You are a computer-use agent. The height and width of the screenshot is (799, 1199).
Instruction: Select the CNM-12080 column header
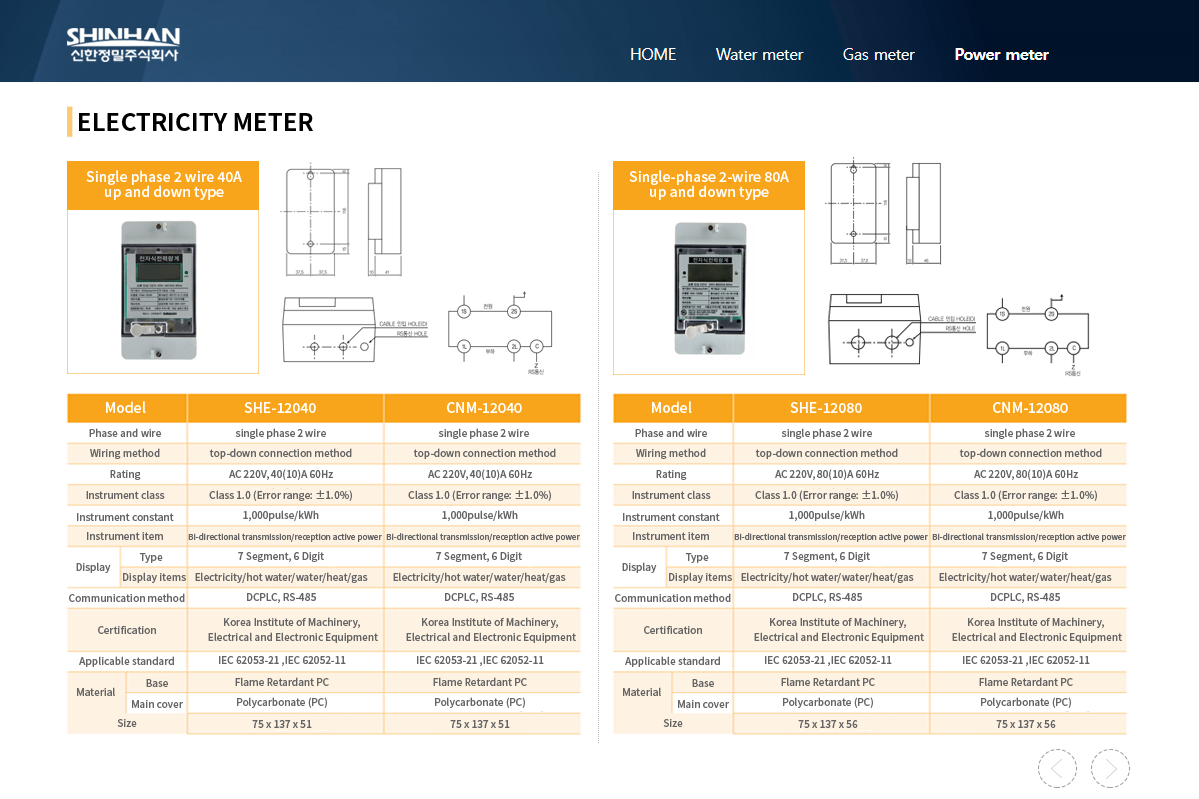coord(1029,408)
